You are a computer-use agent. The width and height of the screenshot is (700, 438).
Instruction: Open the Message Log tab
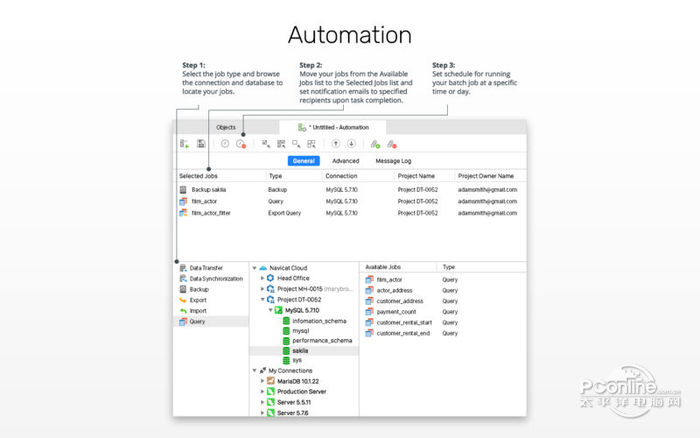click(x=393, y=161)
